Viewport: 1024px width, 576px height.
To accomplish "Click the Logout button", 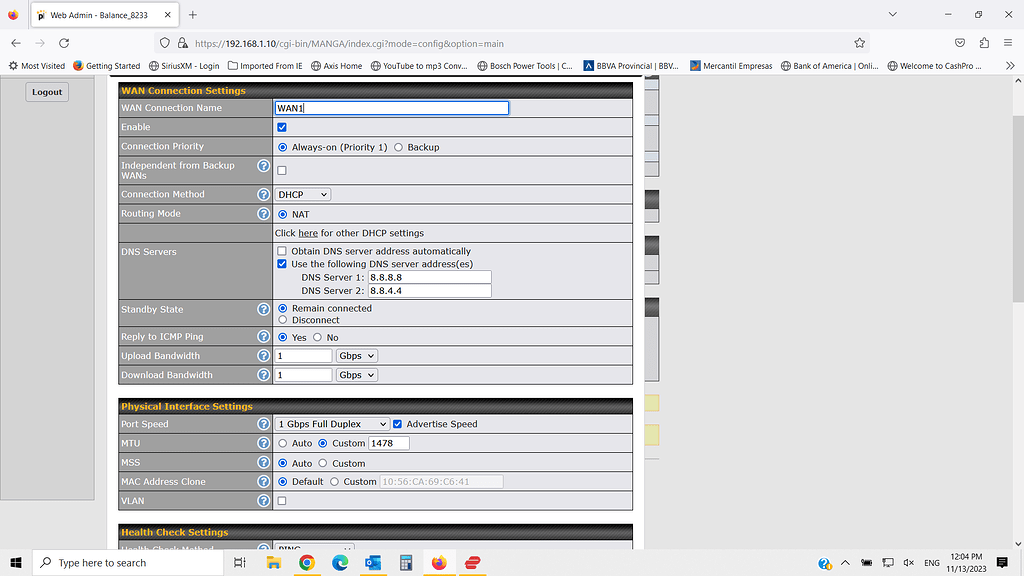I will pyautogui.click(x=47, y=92).
